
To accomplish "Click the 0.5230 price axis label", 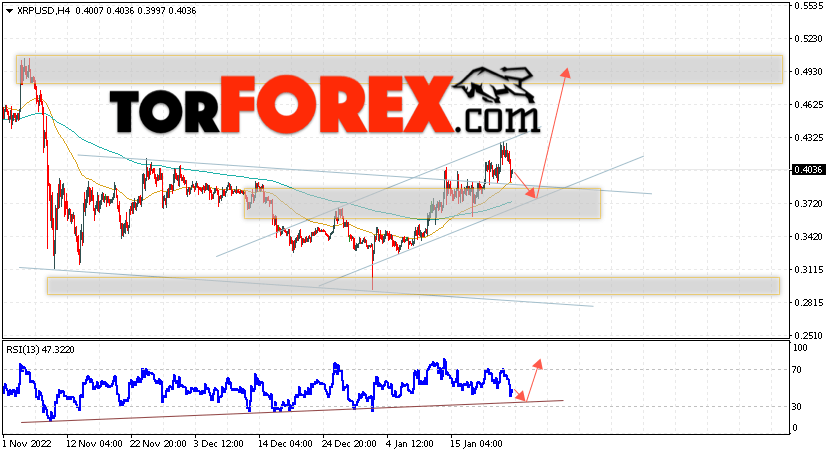I will pyautogui.click(x=808, y=39).
